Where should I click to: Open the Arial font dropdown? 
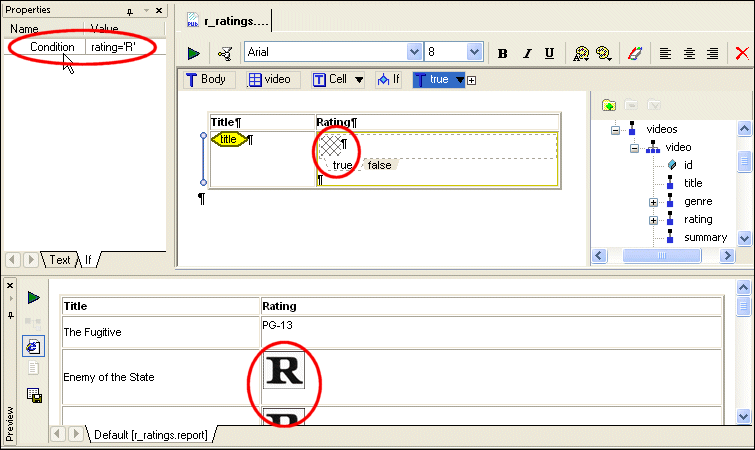[x=414, y=52]
